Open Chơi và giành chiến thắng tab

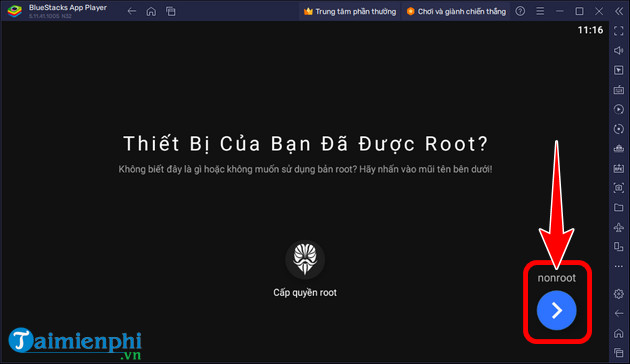coord(456,11)
